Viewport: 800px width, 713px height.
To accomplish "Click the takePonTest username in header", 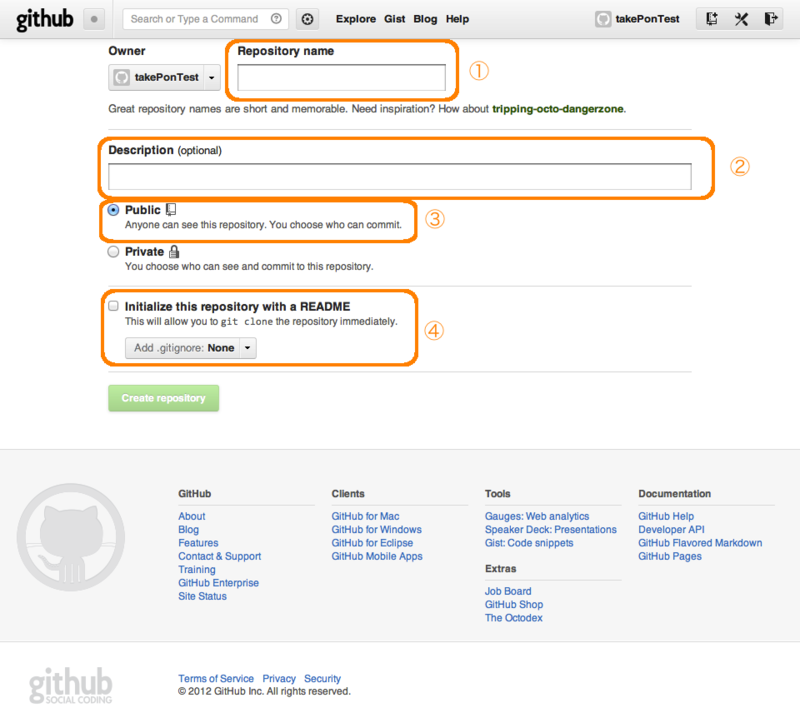I will point(647,19).
